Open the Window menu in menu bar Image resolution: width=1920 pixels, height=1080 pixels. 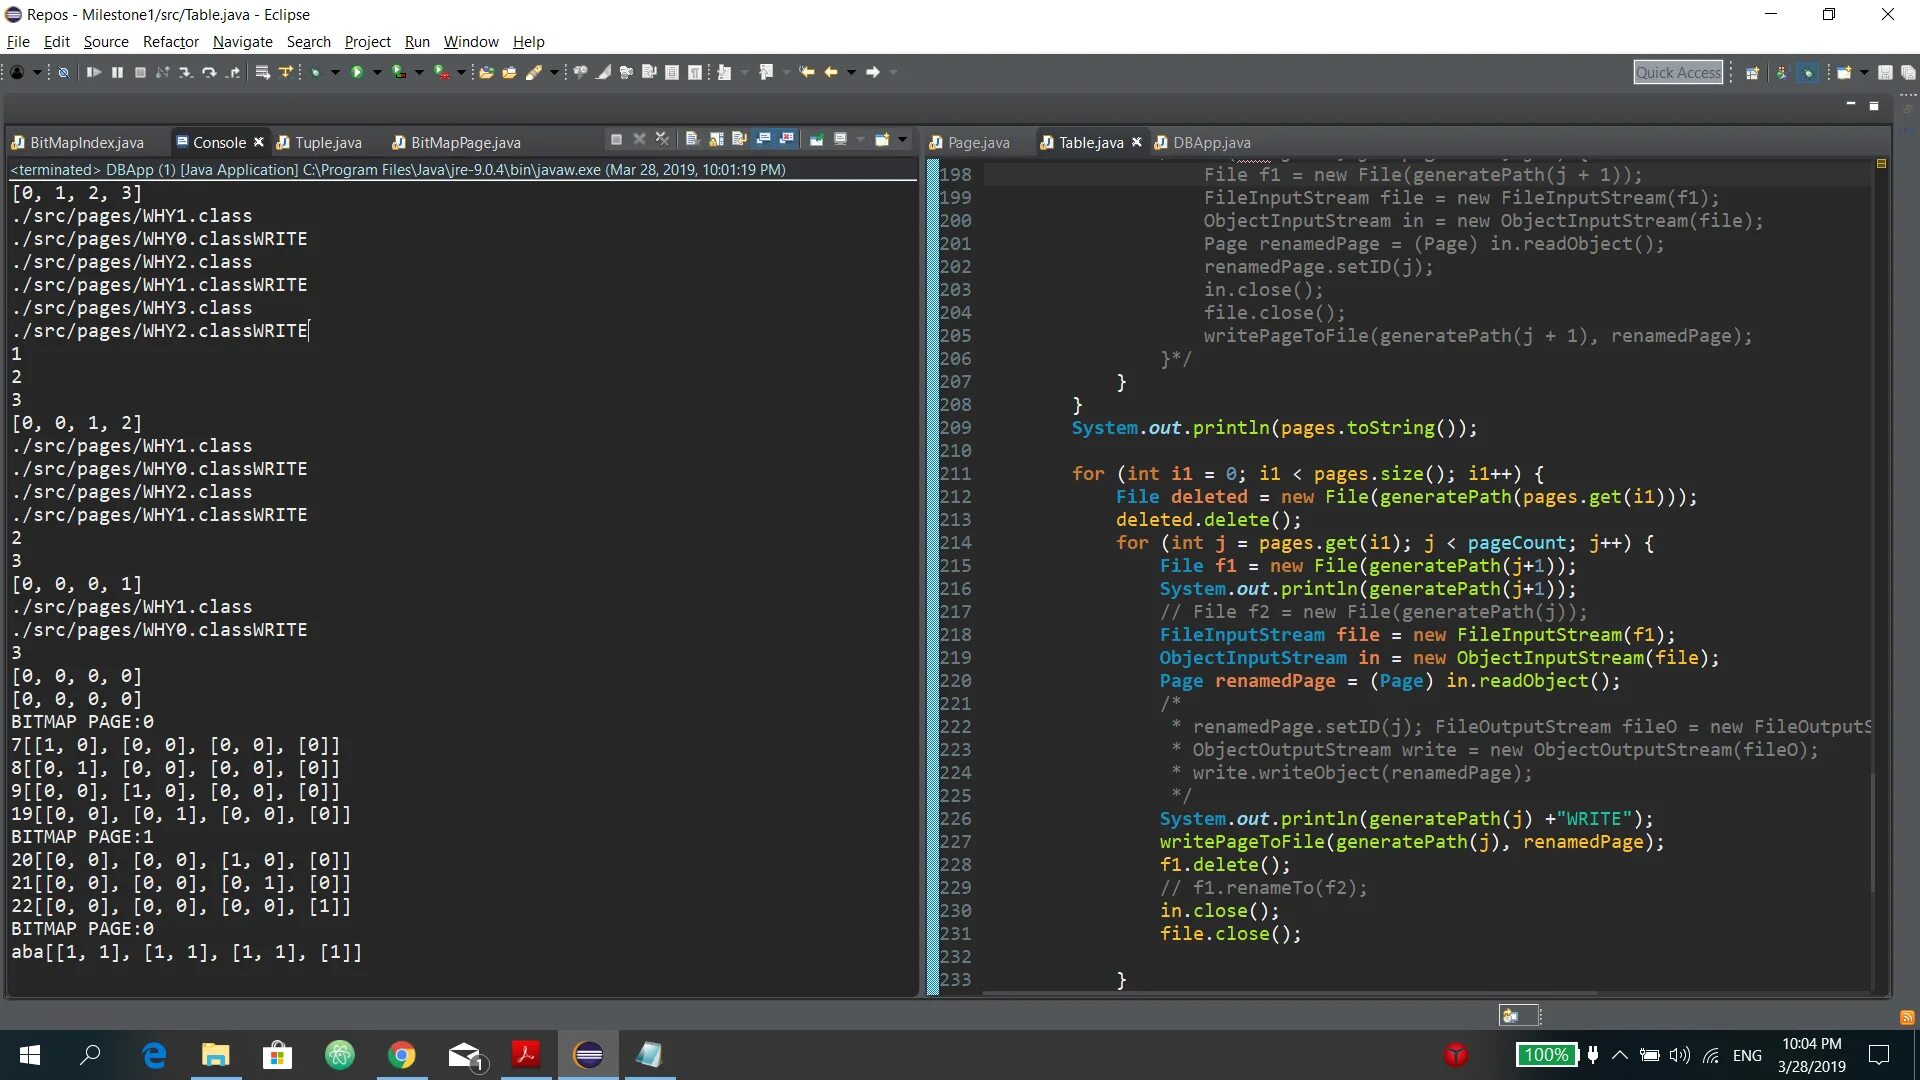pyautogui.click(x=469, y=41)
